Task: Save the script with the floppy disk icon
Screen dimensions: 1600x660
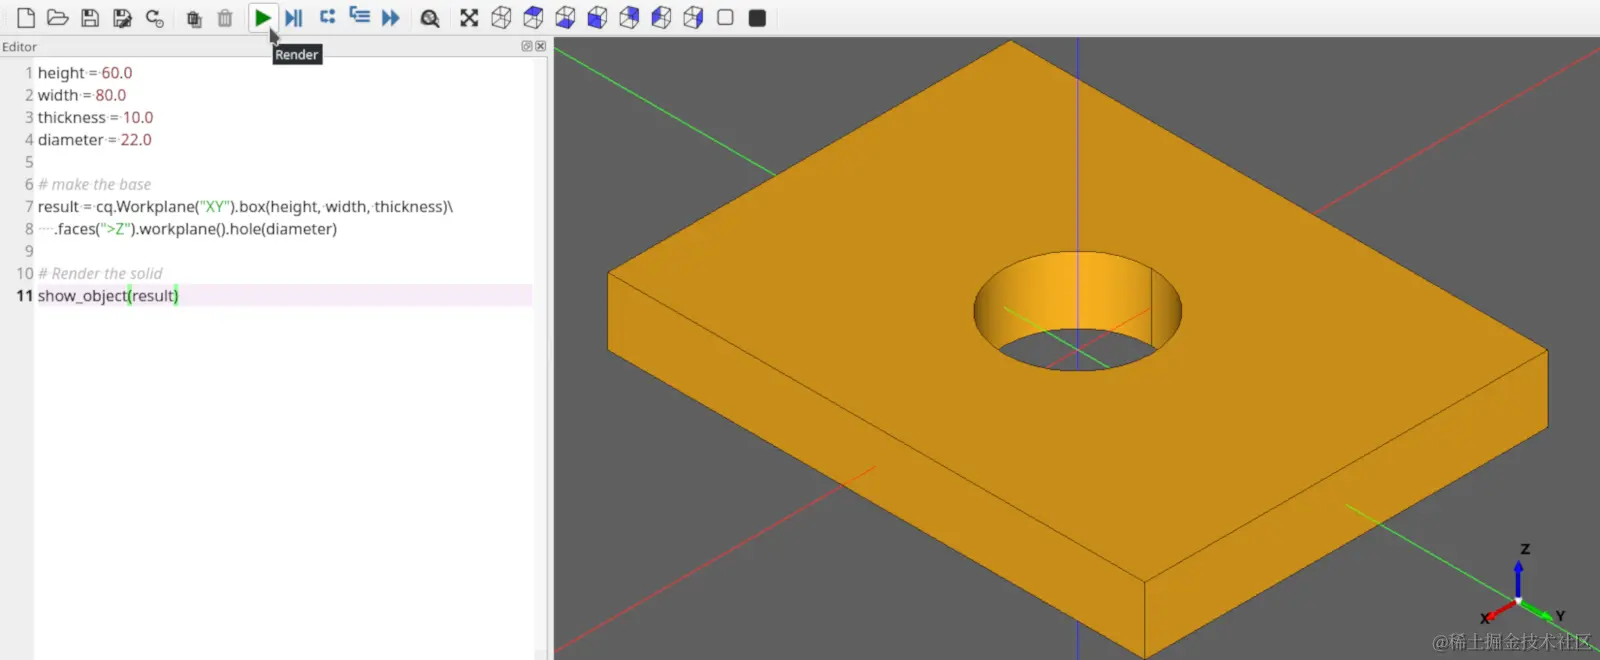Action: click(90, 18)
